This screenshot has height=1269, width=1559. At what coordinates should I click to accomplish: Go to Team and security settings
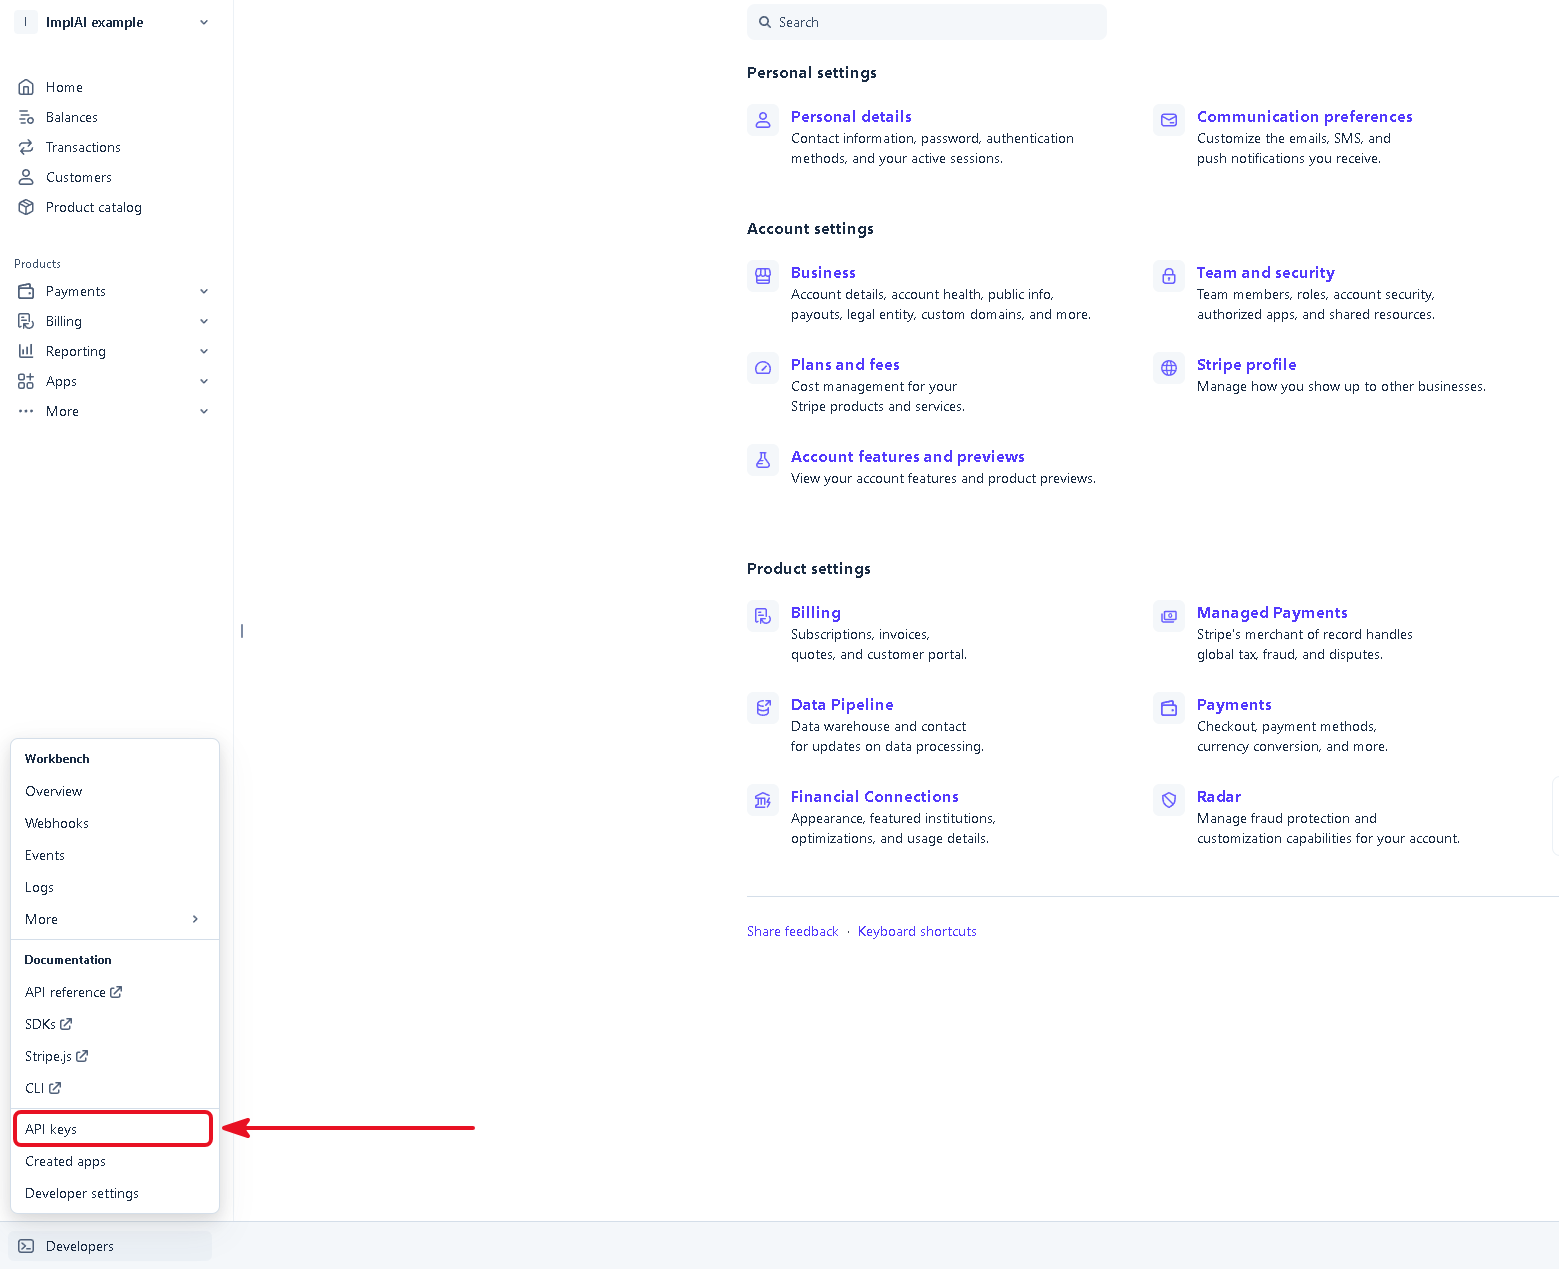point(1265,272)
